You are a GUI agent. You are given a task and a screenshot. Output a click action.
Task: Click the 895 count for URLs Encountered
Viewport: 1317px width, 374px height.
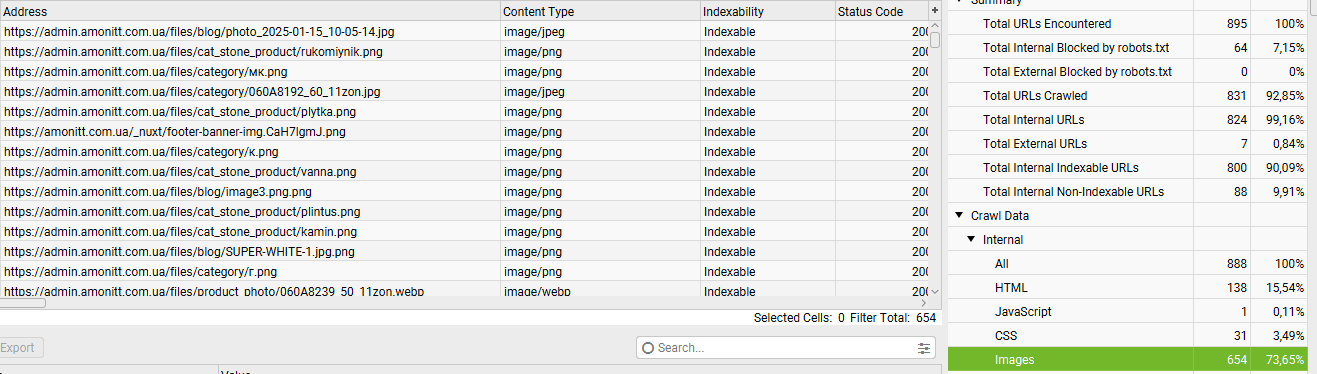click(1236, 23)
